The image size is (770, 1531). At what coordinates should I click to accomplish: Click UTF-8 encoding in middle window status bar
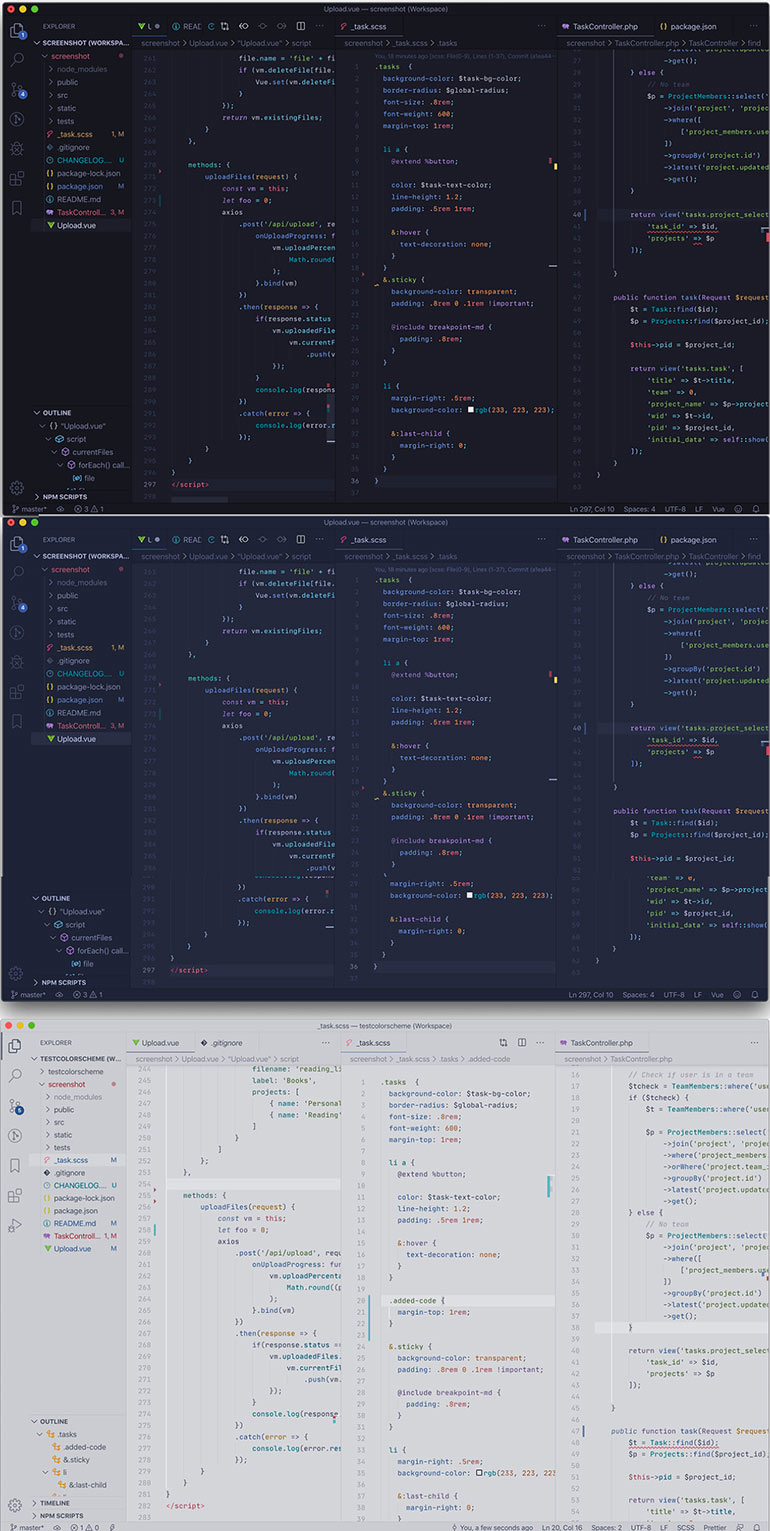(x=673, y=995)
